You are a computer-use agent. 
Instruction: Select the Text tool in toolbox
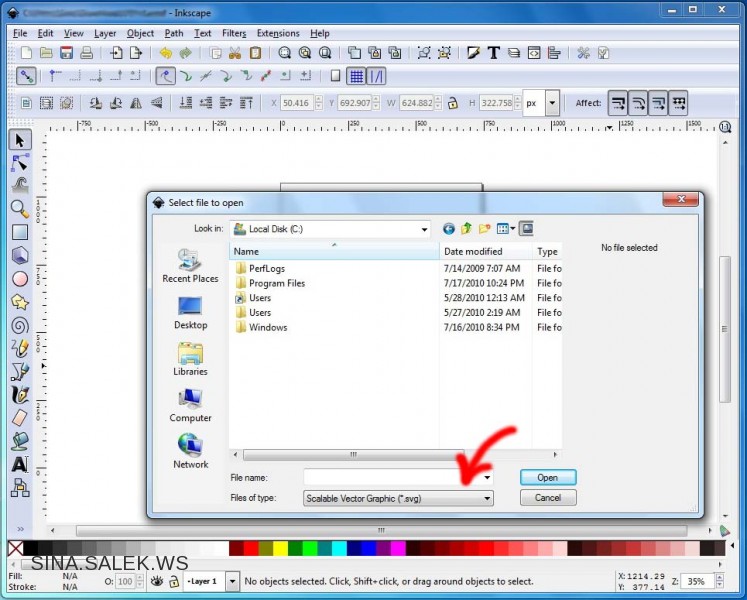20,464
